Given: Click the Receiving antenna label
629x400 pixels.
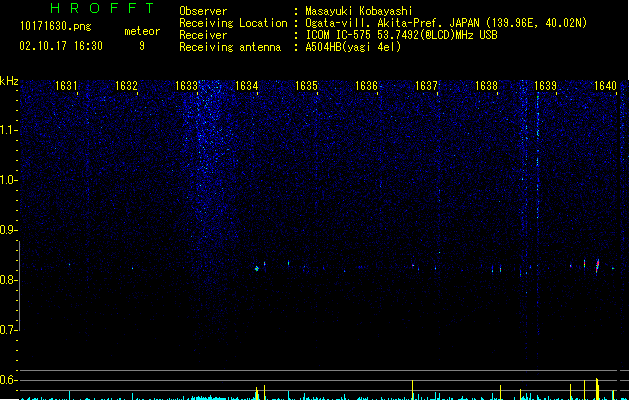Looking at the screenshot, I should [230, 47].
